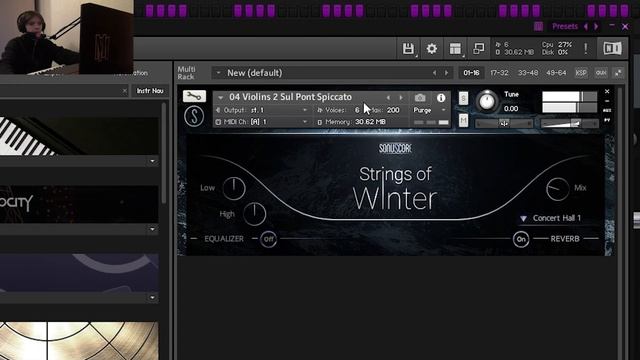Select previous instrument with left arrow

388,98
